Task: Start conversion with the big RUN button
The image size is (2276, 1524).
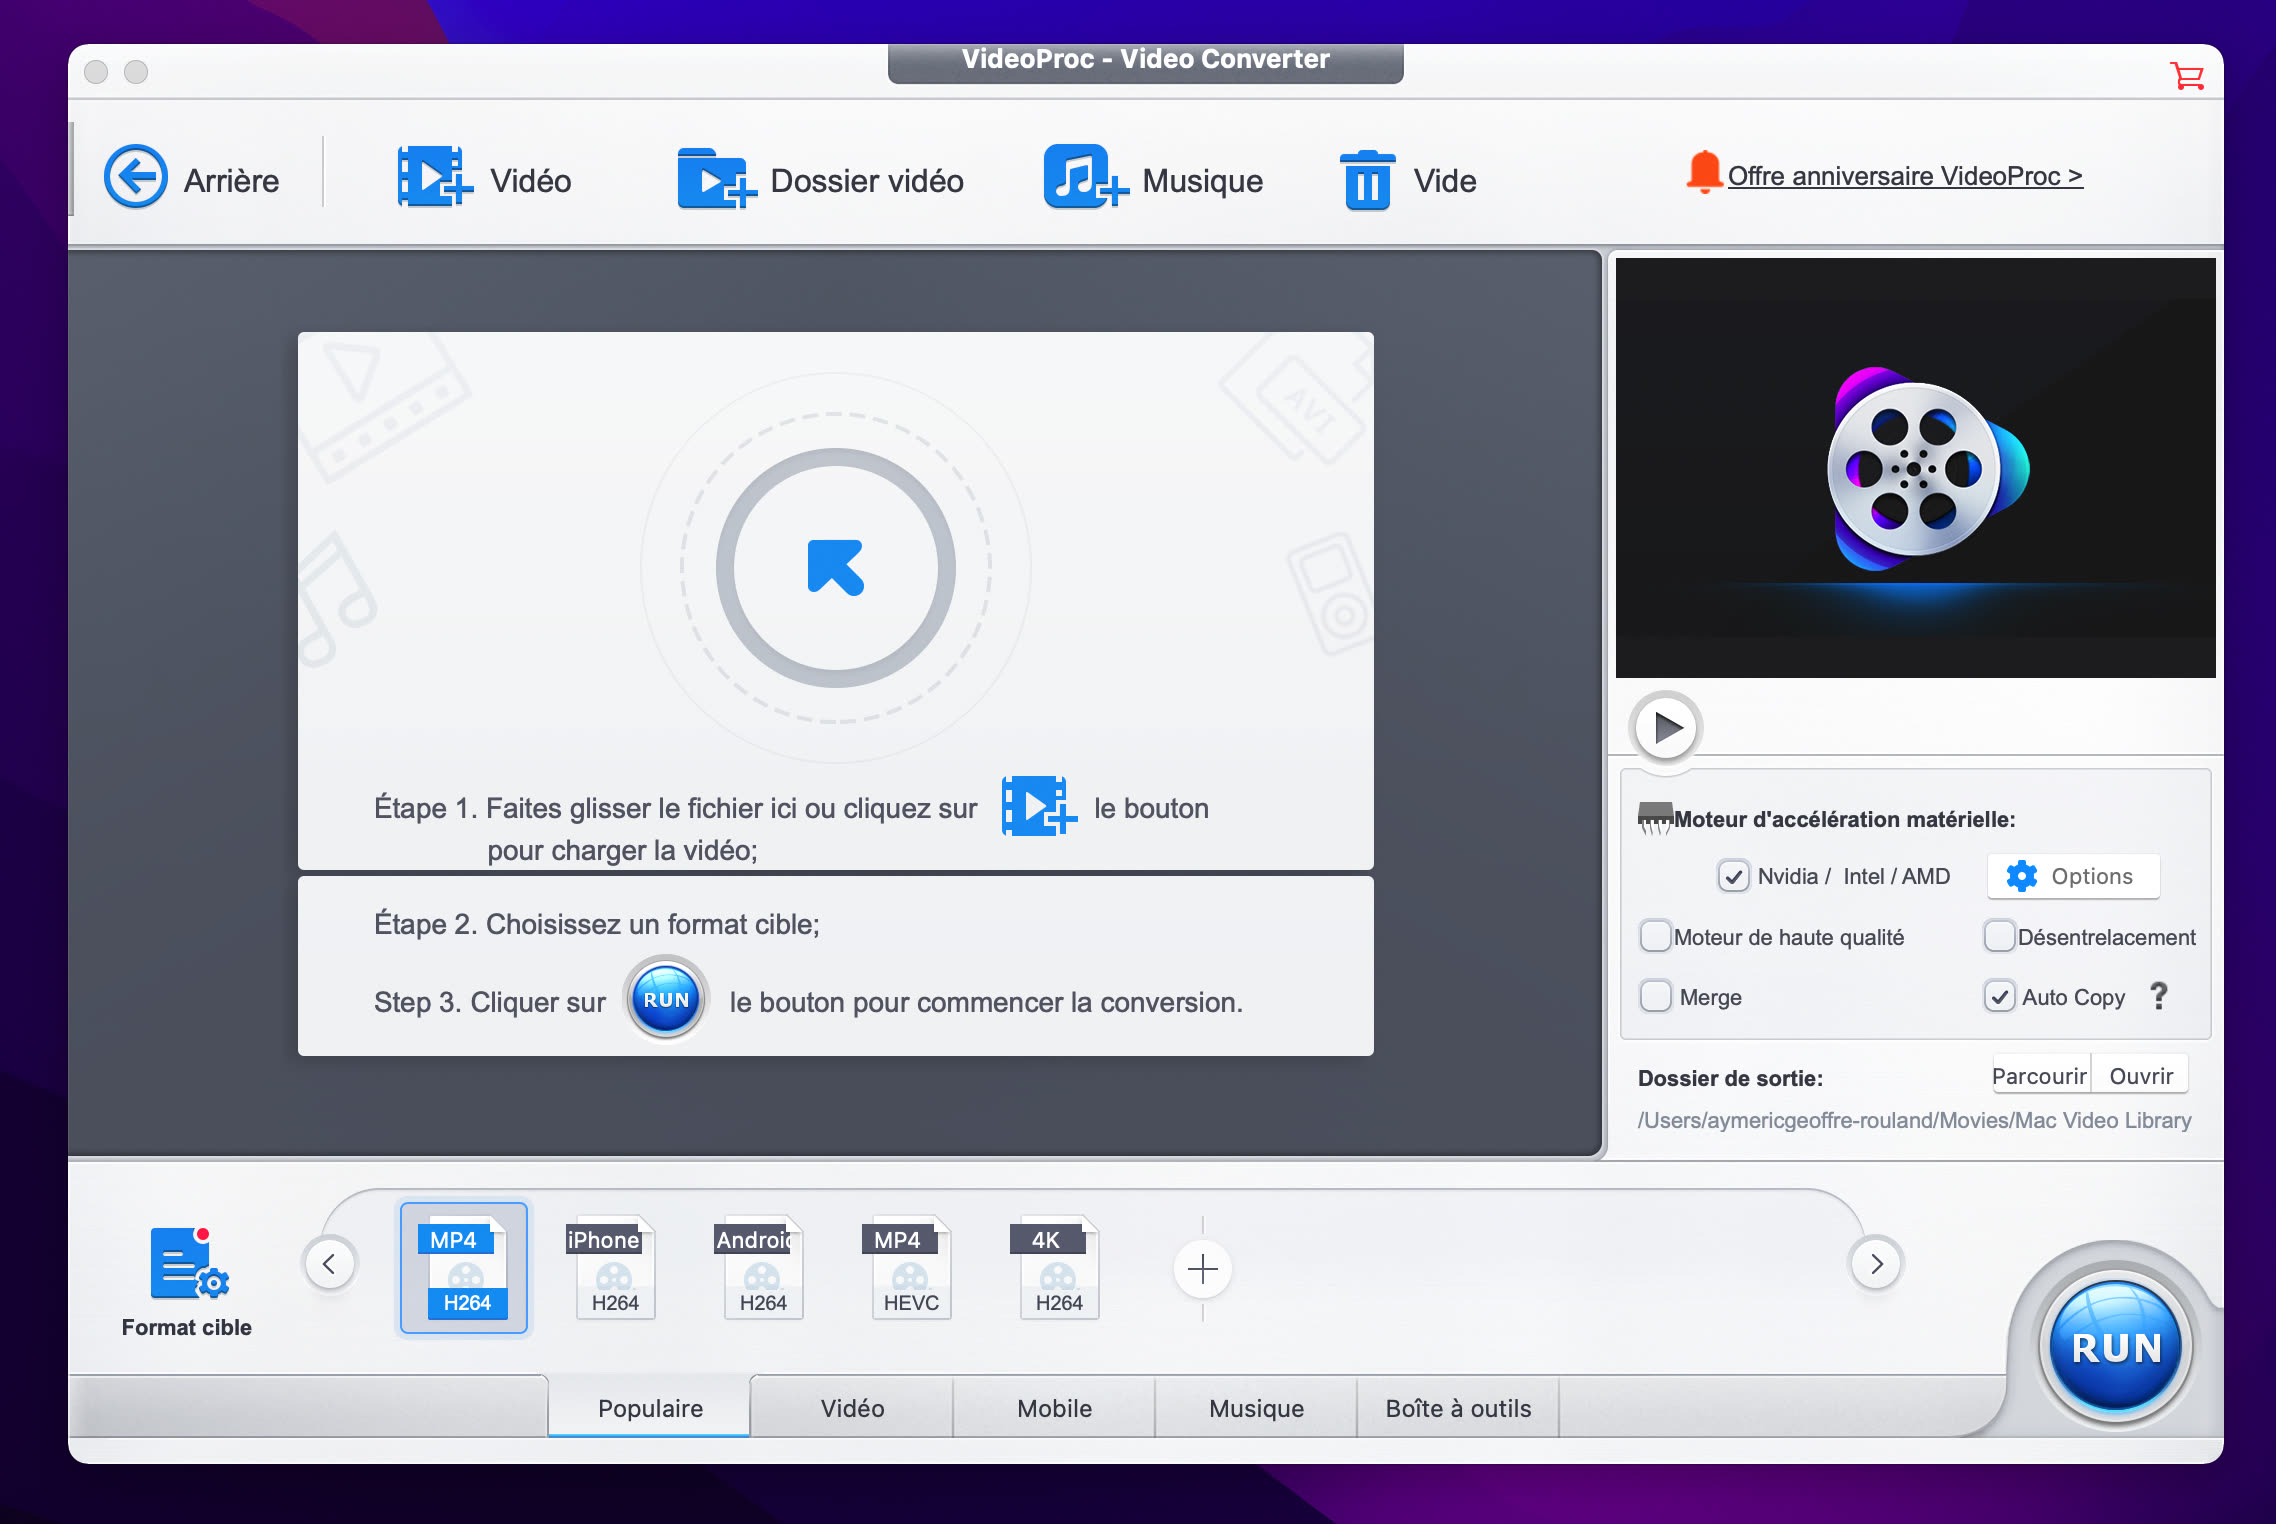Action: [x=2116, y=1347]
